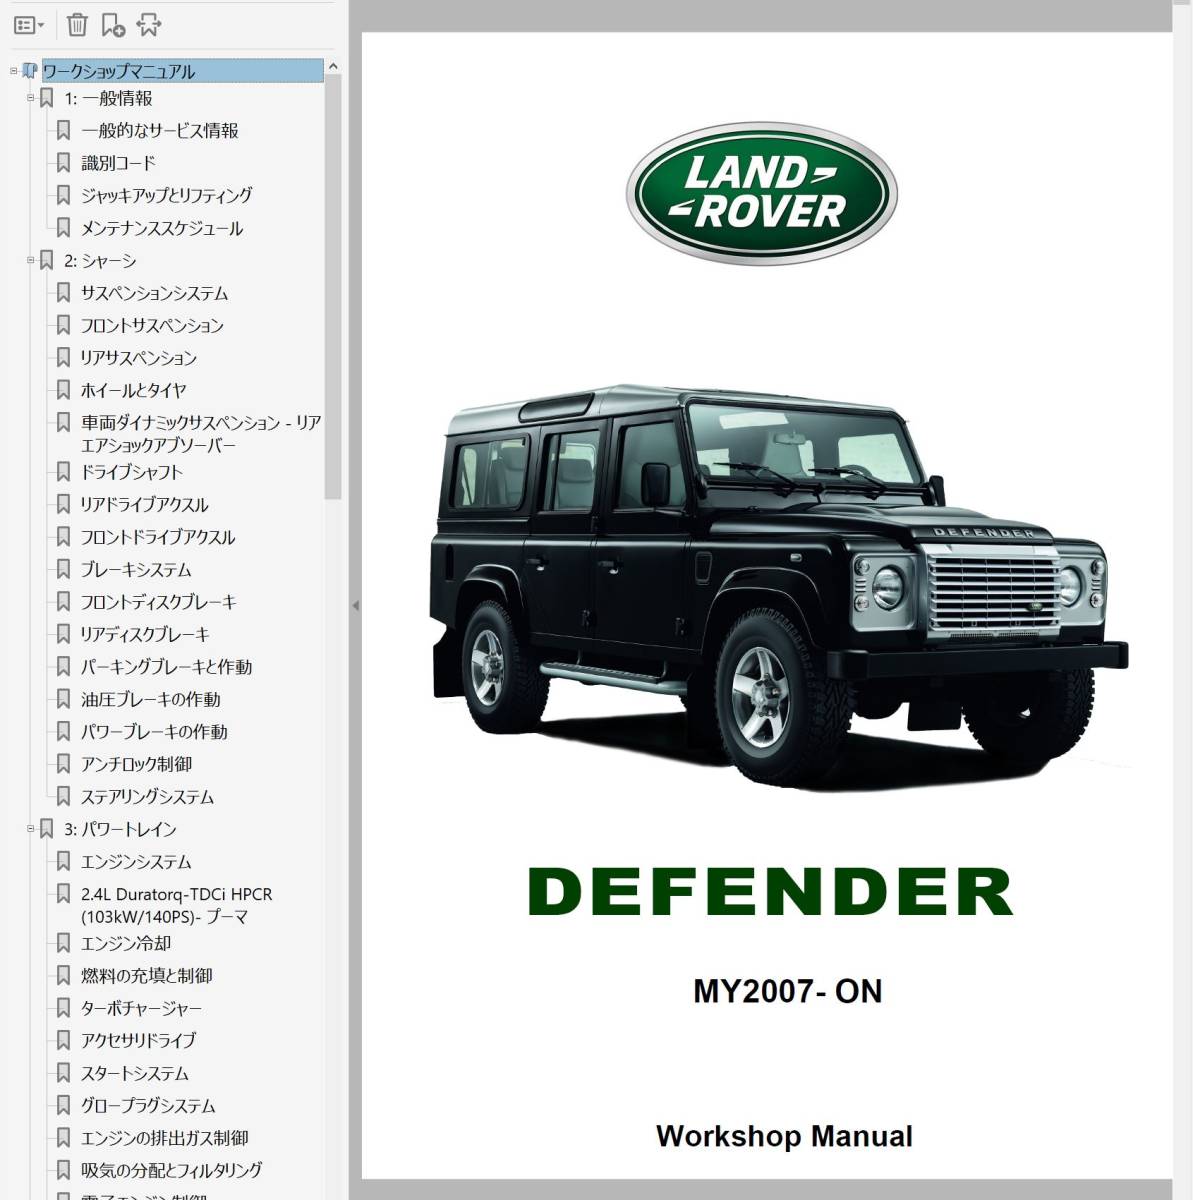Click the bookmark icon beside エンジン冷却
This screenshot has width=1193, height=1200.
point(63,943)
